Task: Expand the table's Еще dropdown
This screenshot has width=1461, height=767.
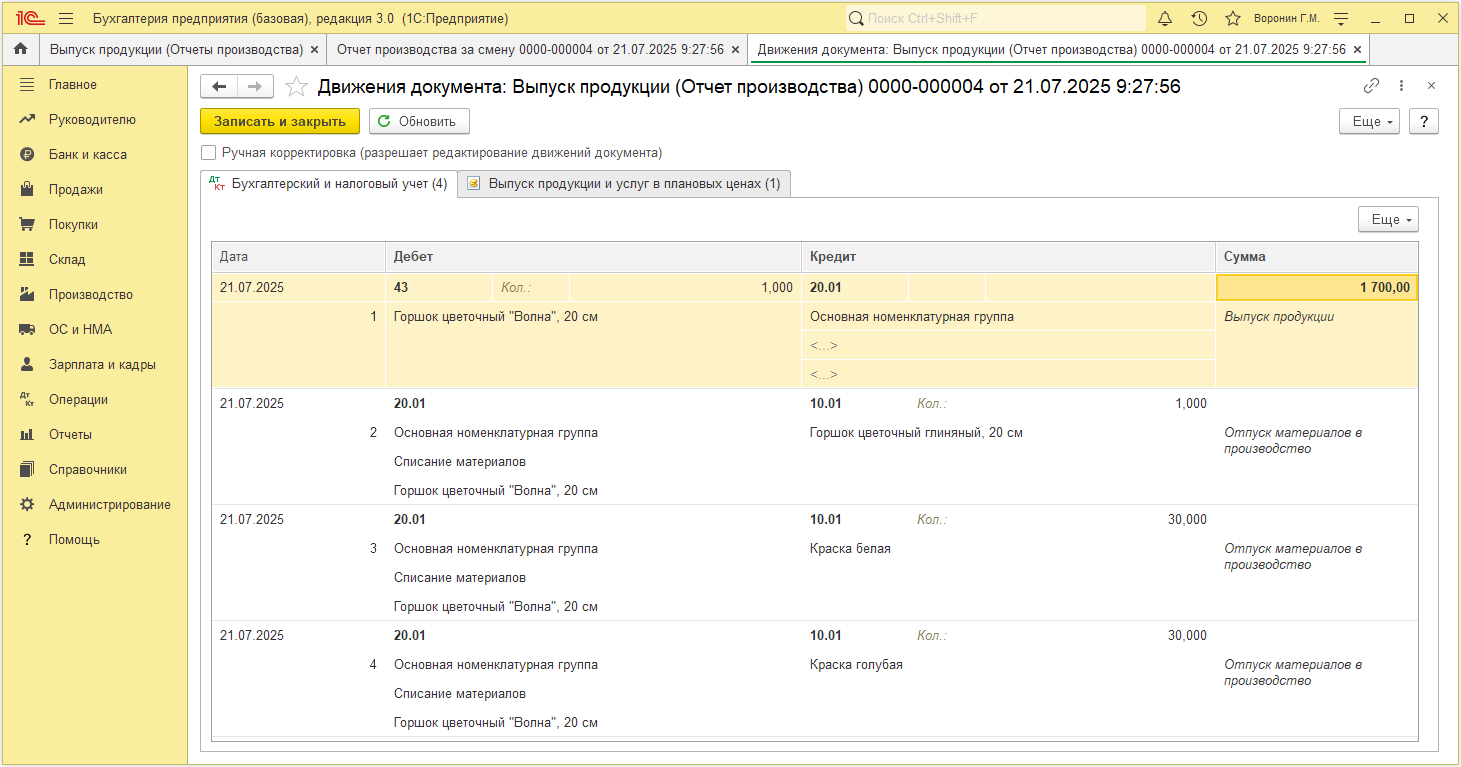Action: point(1388,219)
